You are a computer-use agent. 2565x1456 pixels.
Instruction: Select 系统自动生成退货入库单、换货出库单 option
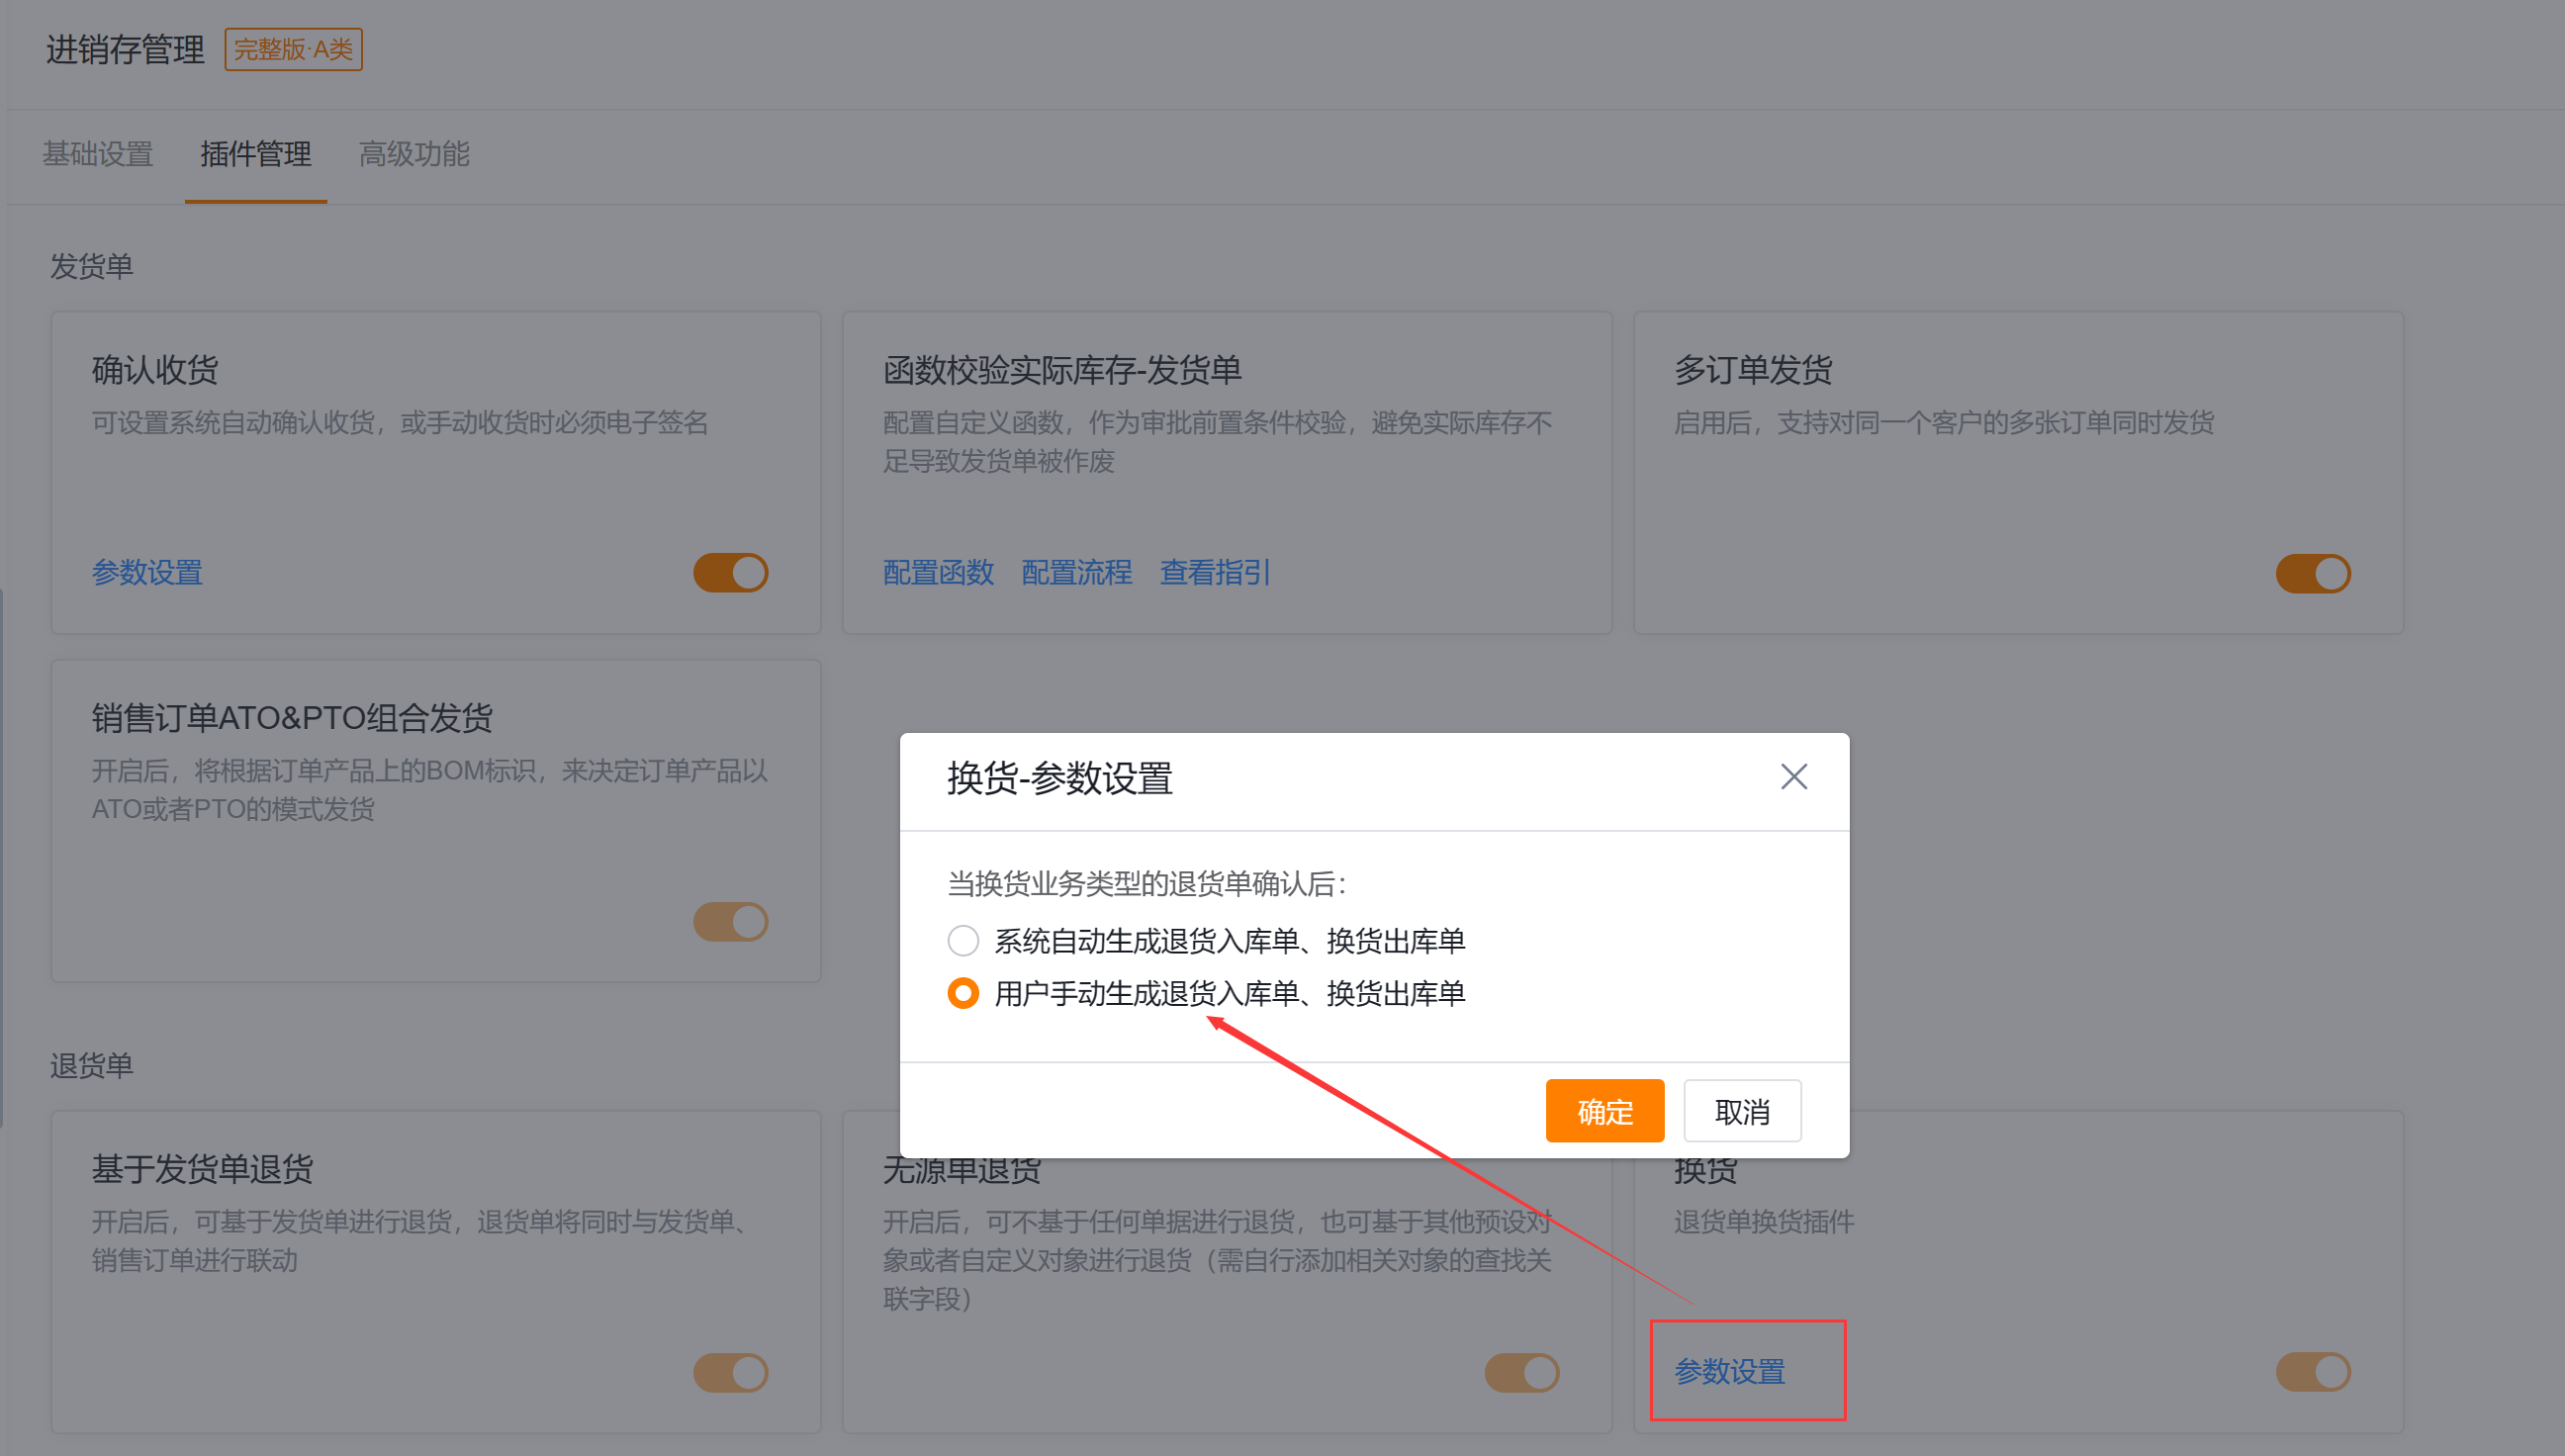click(963, 940)
